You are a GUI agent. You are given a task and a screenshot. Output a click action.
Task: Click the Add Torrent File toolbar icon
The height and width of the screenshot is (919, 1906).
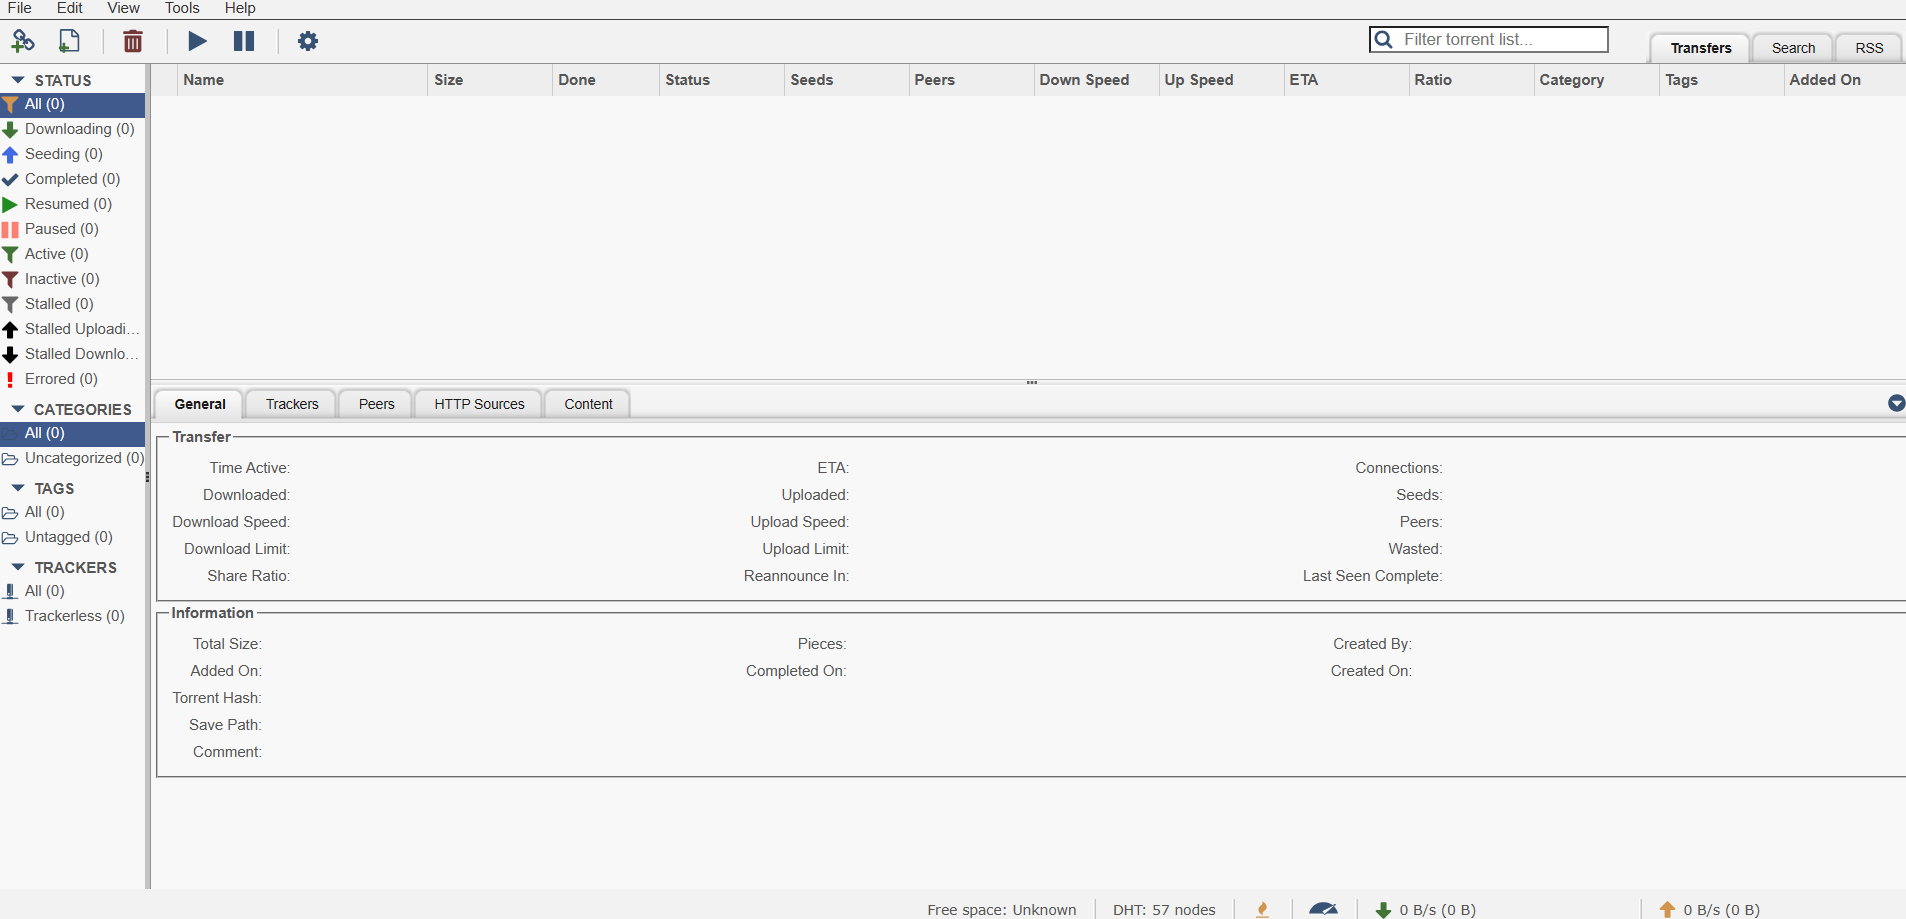coord(69,41)
